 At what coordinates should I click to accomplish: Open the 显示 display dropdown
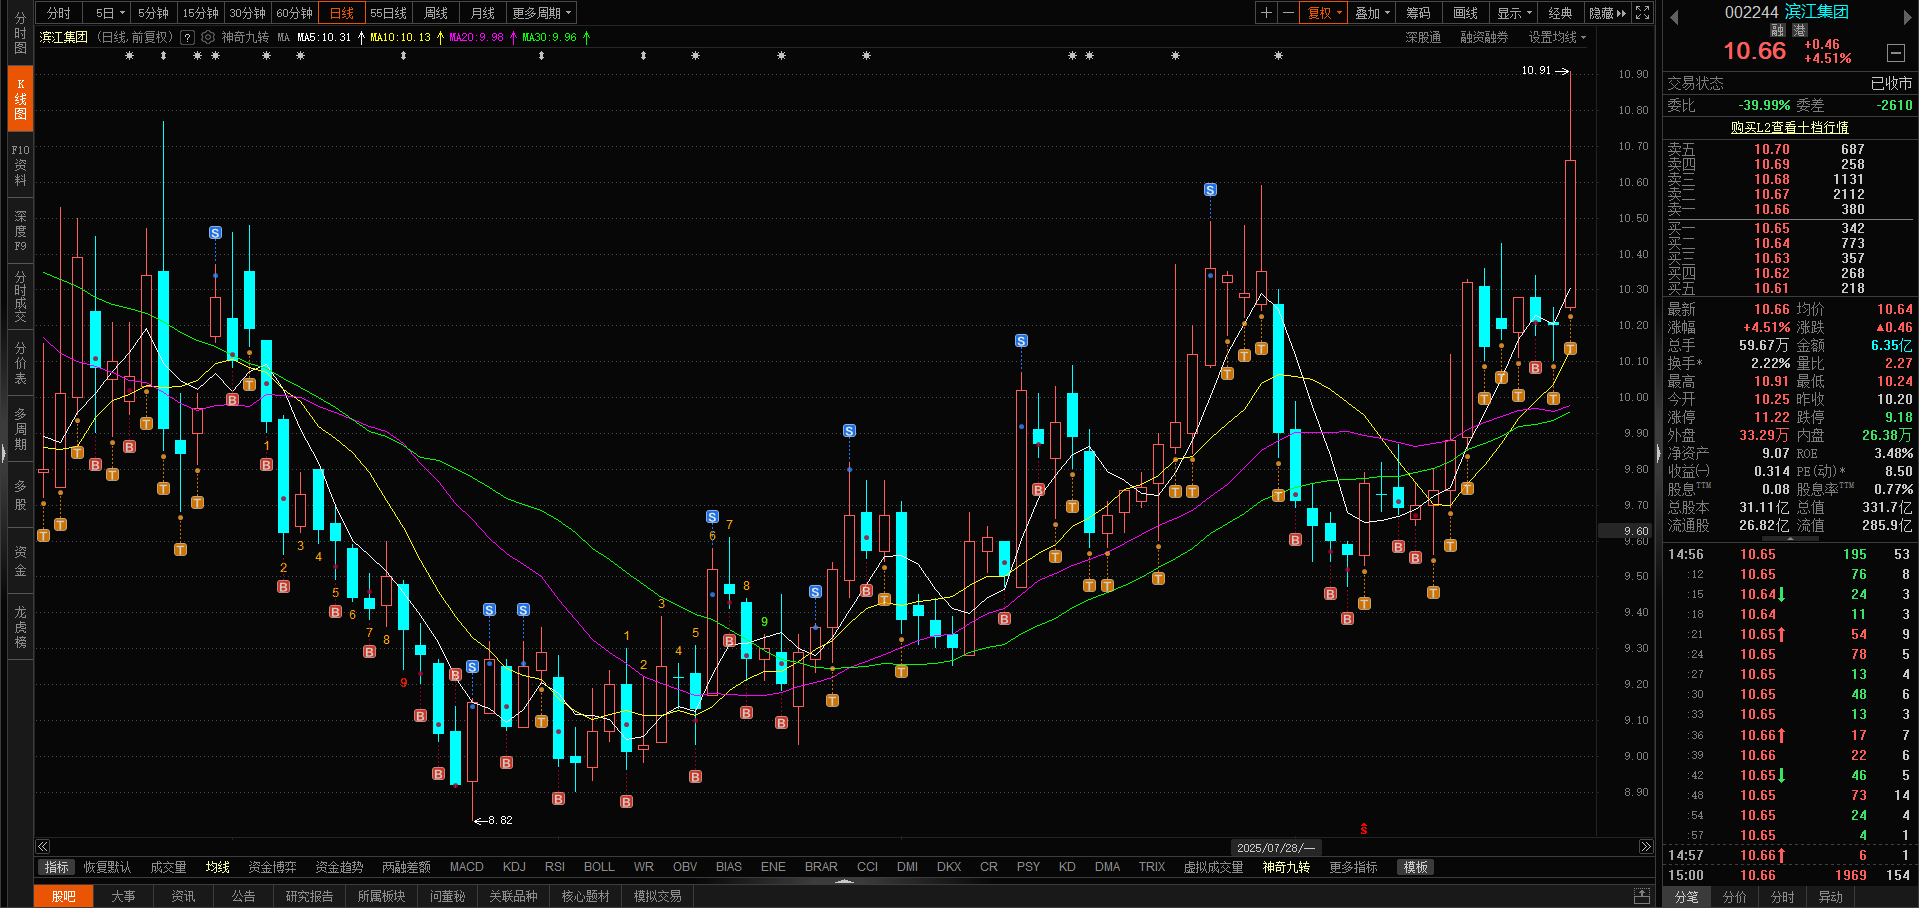[x=1514, y=13]
